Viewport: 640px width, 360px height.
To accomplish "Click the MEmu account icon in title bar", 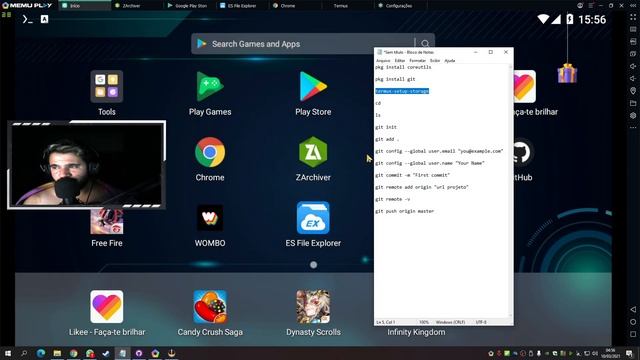I will tap(580, 6).
